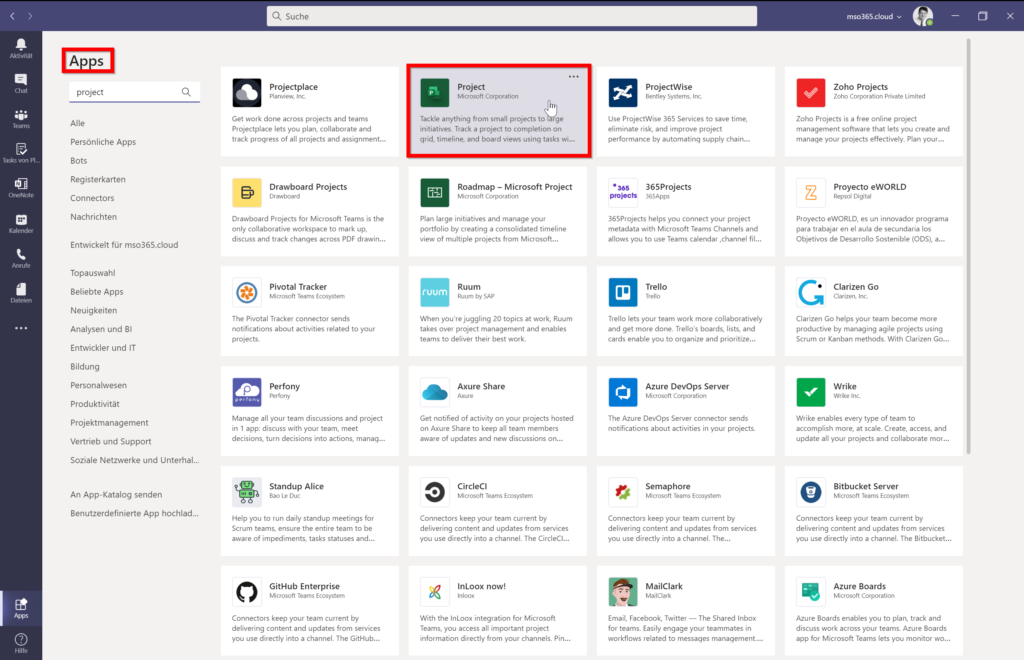Open the 365Projects app card
Viewport: 1024px width, 660px height.
(x=686, y=212)
